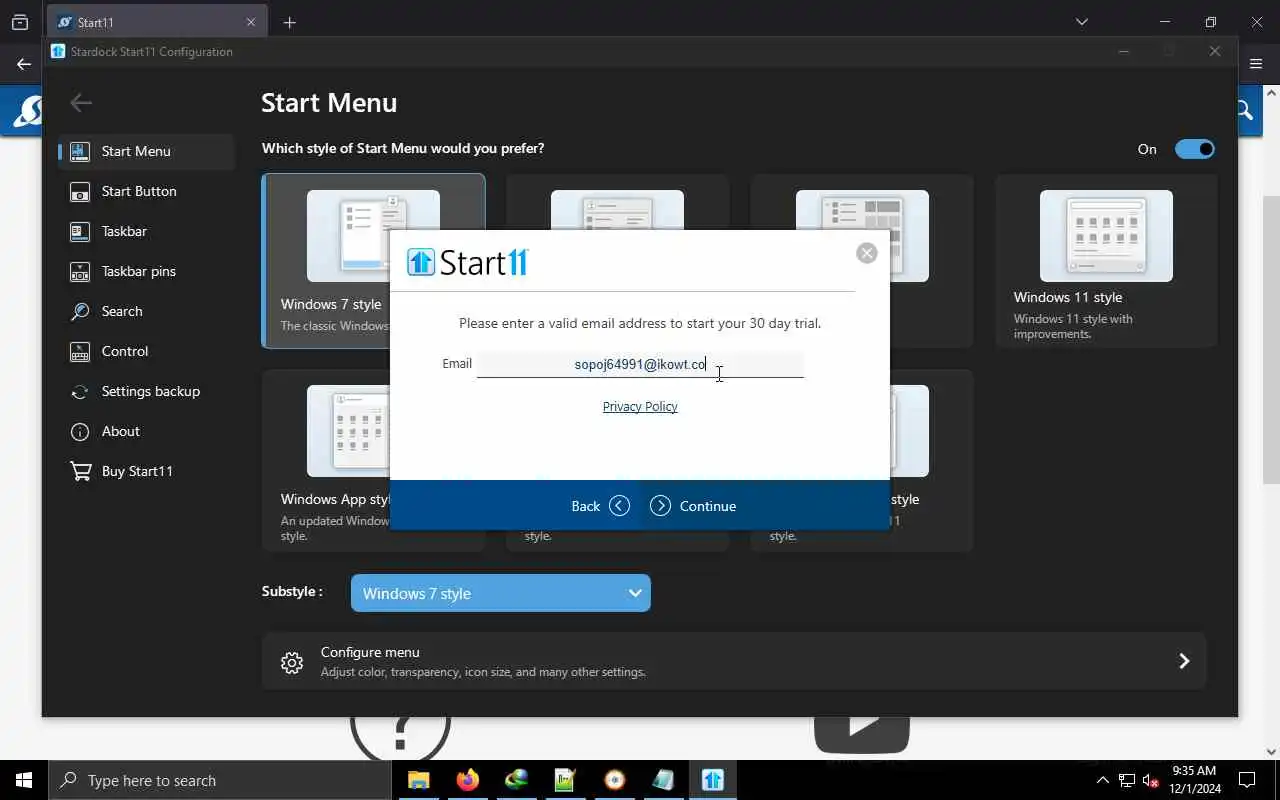Click the Configure menu gear icon
This screenshot has height=800, width=1280.
(x=292, y=662)
